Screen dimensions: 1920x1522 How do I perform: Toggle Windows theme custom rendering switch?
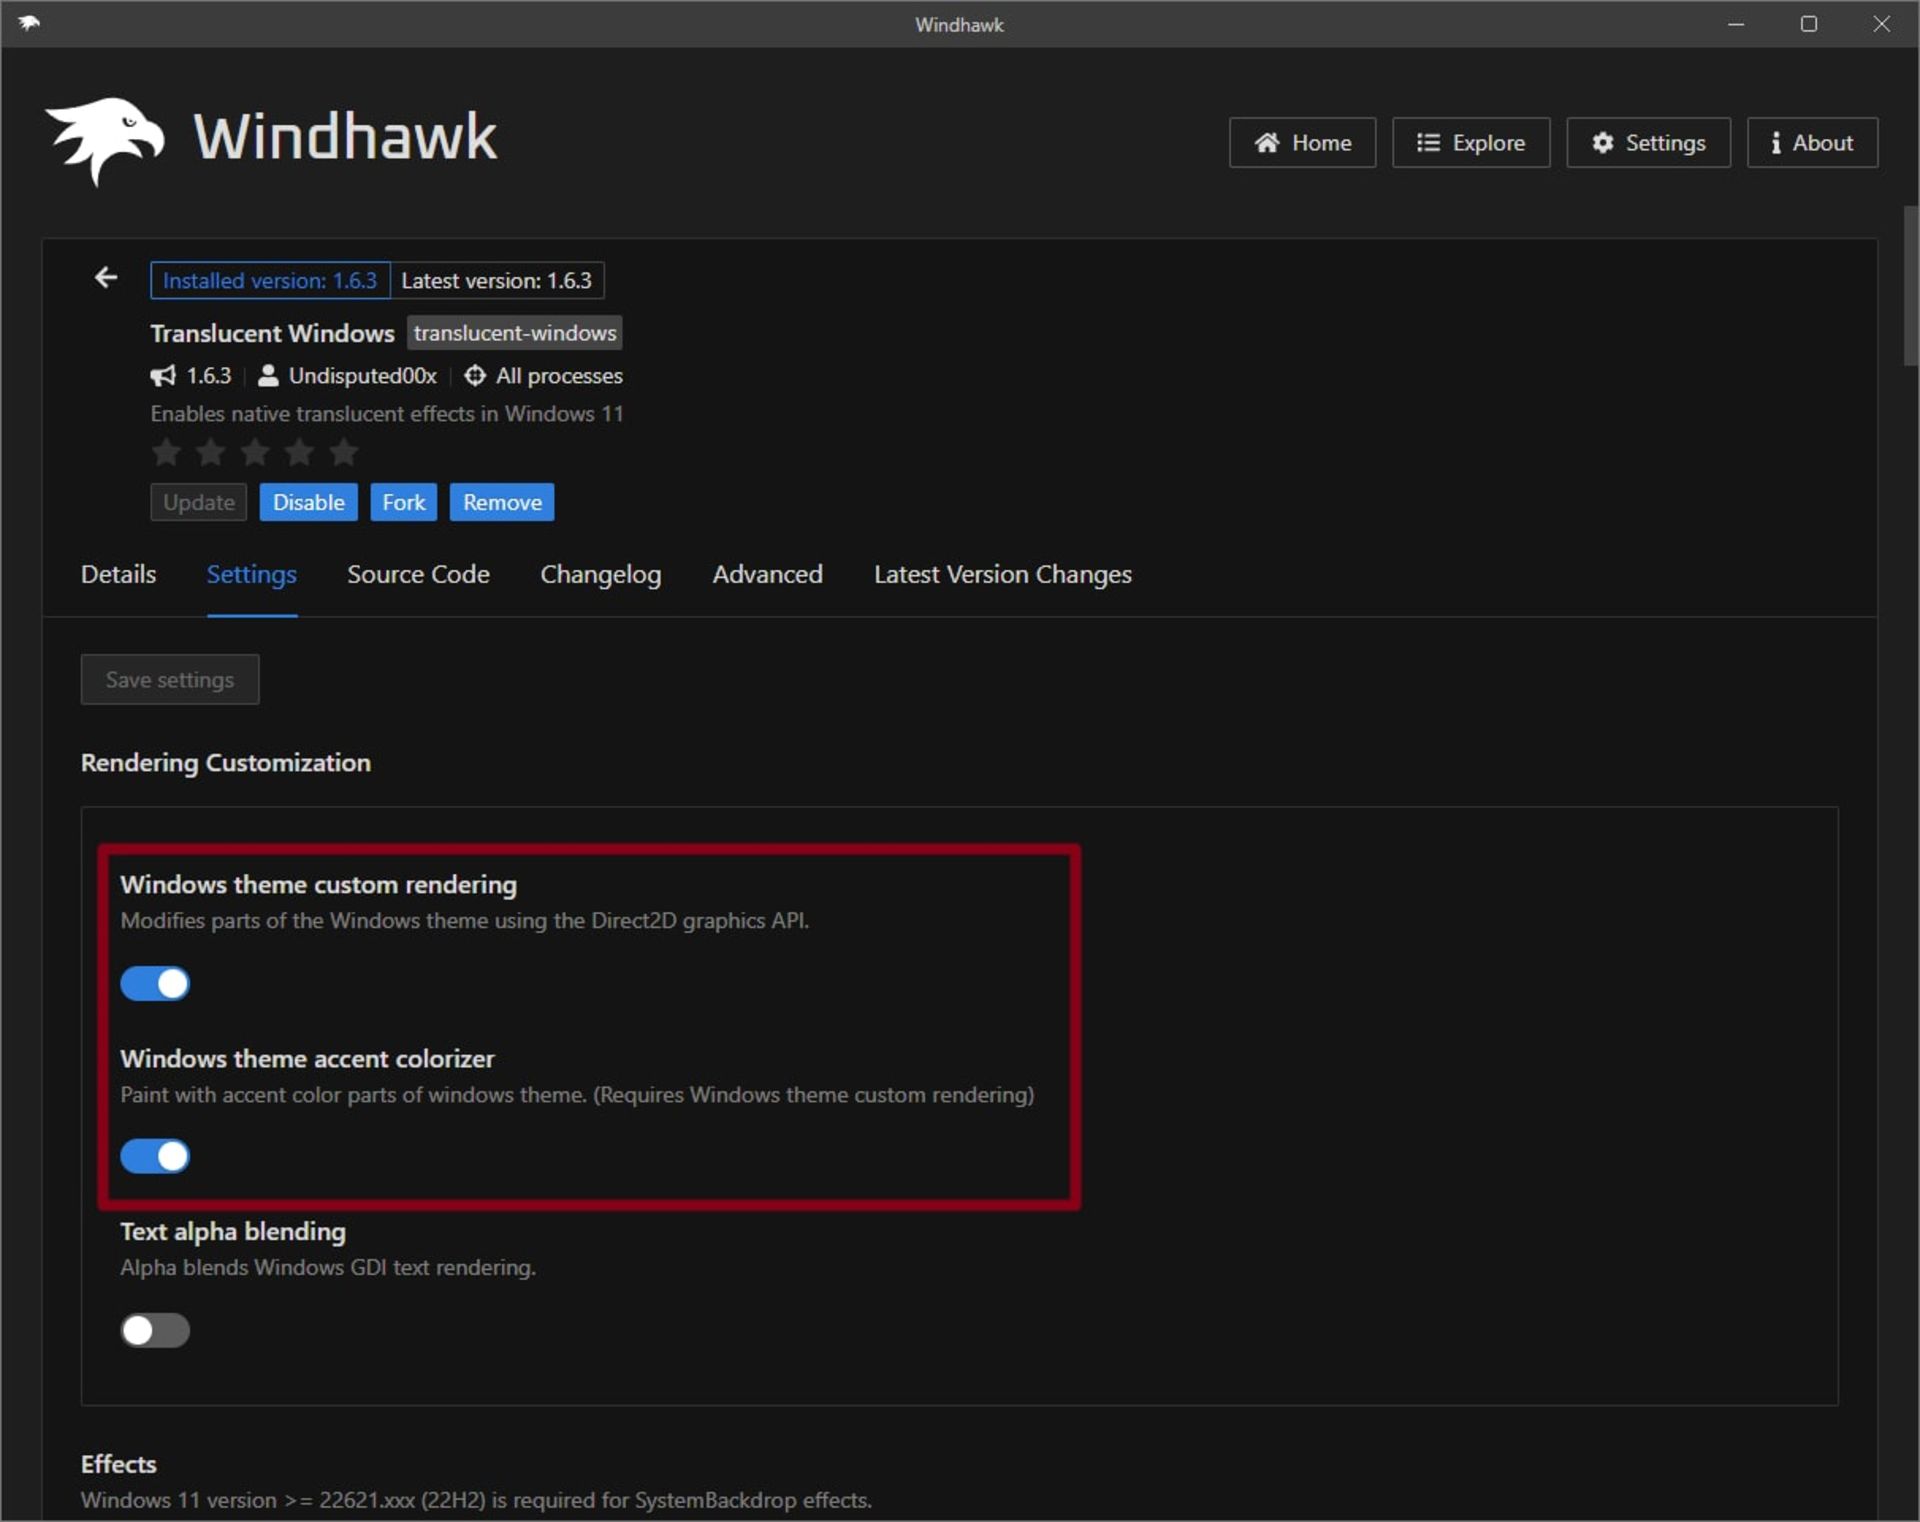click(155, 983)
